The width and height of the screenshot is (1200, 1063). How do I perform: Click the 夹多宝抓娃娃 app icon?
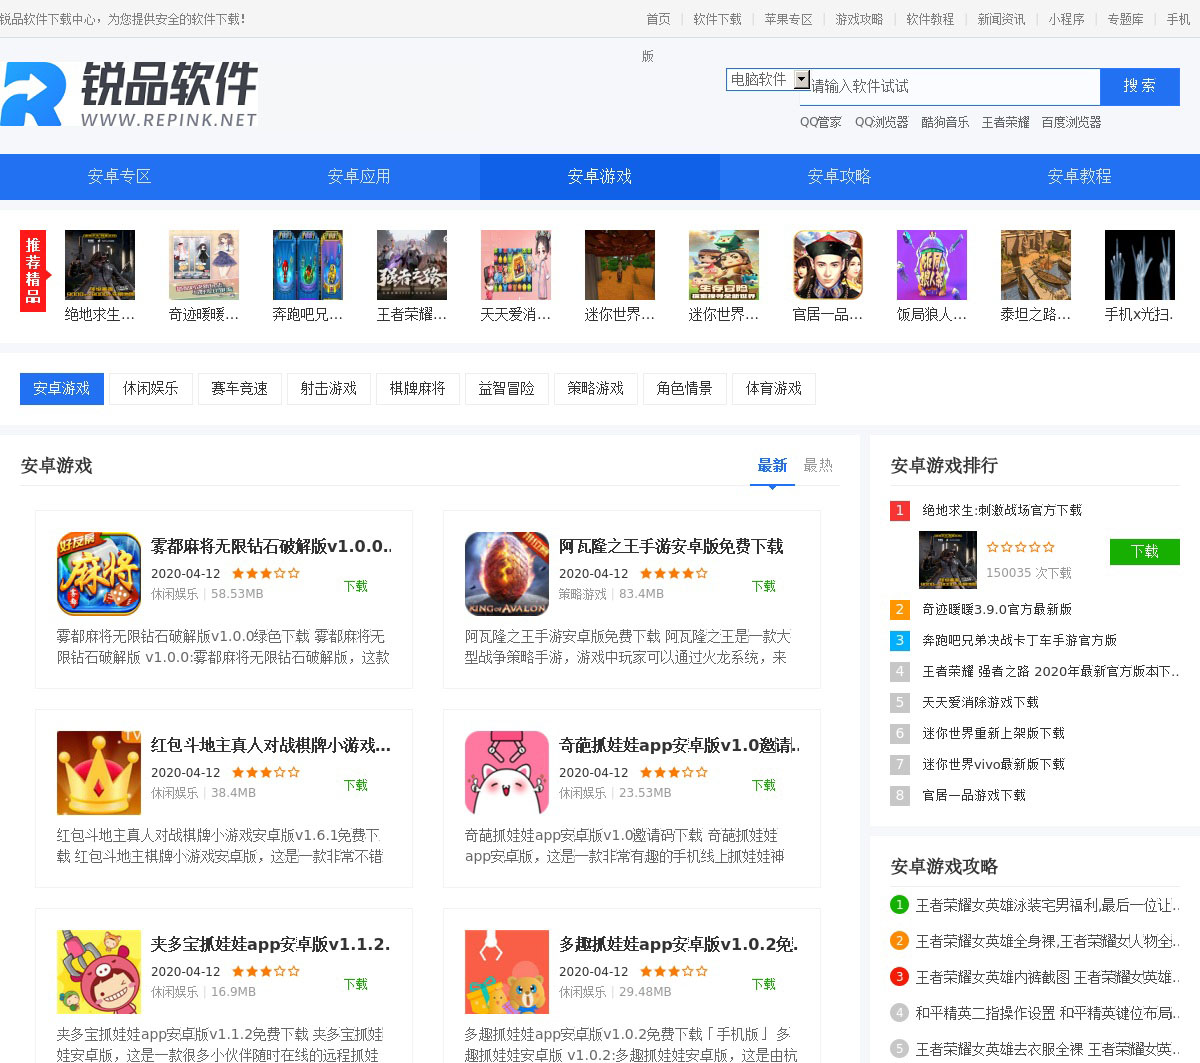tap(99, 972)
